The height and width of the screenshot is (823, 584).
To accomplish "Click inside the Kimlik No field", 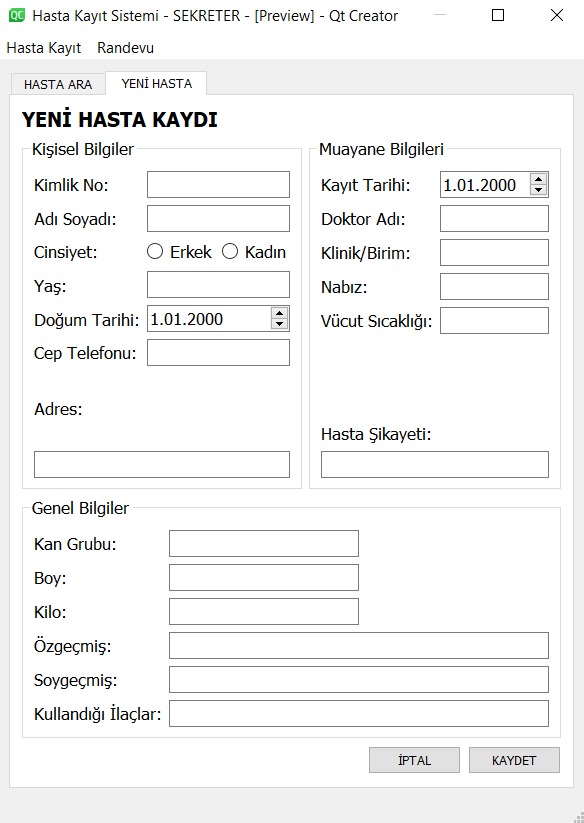I will point(216,184).
